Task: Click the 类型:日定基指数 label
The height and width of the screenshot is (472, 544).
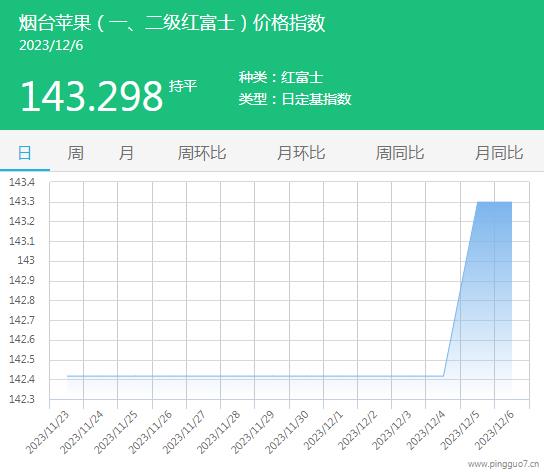Action: point(295,99)
